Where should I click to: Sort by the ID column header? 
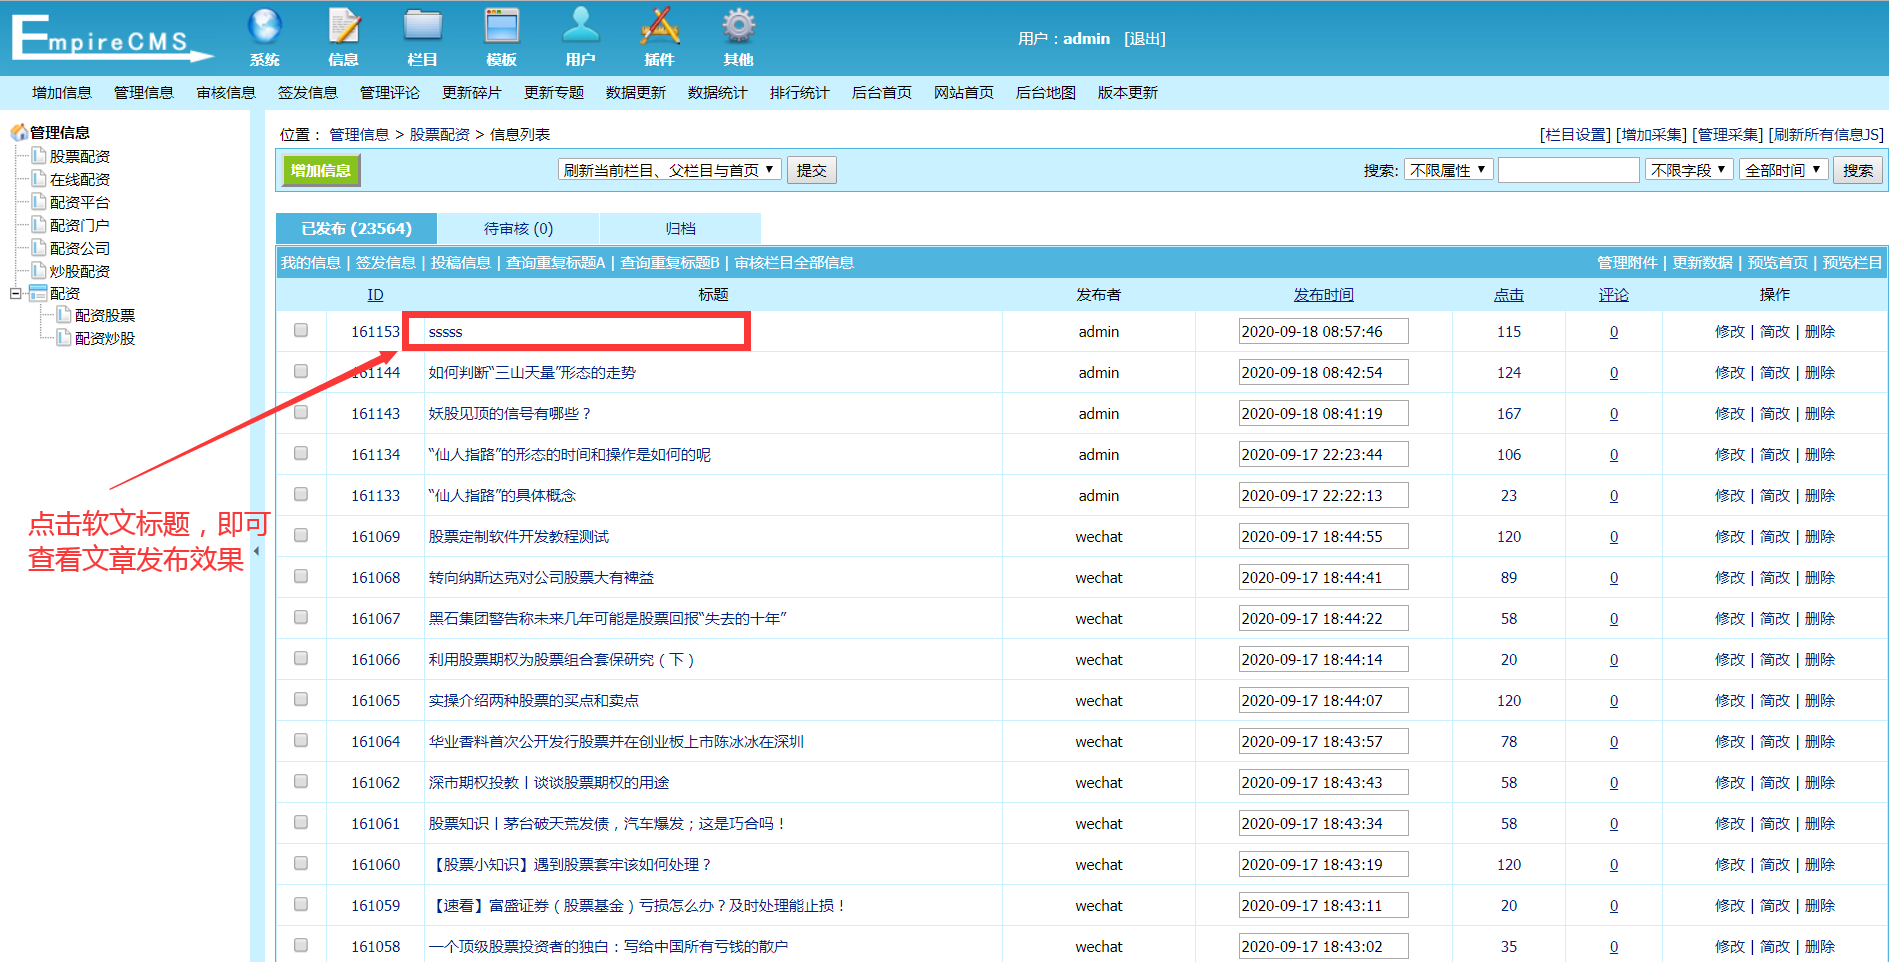(375, 294)
